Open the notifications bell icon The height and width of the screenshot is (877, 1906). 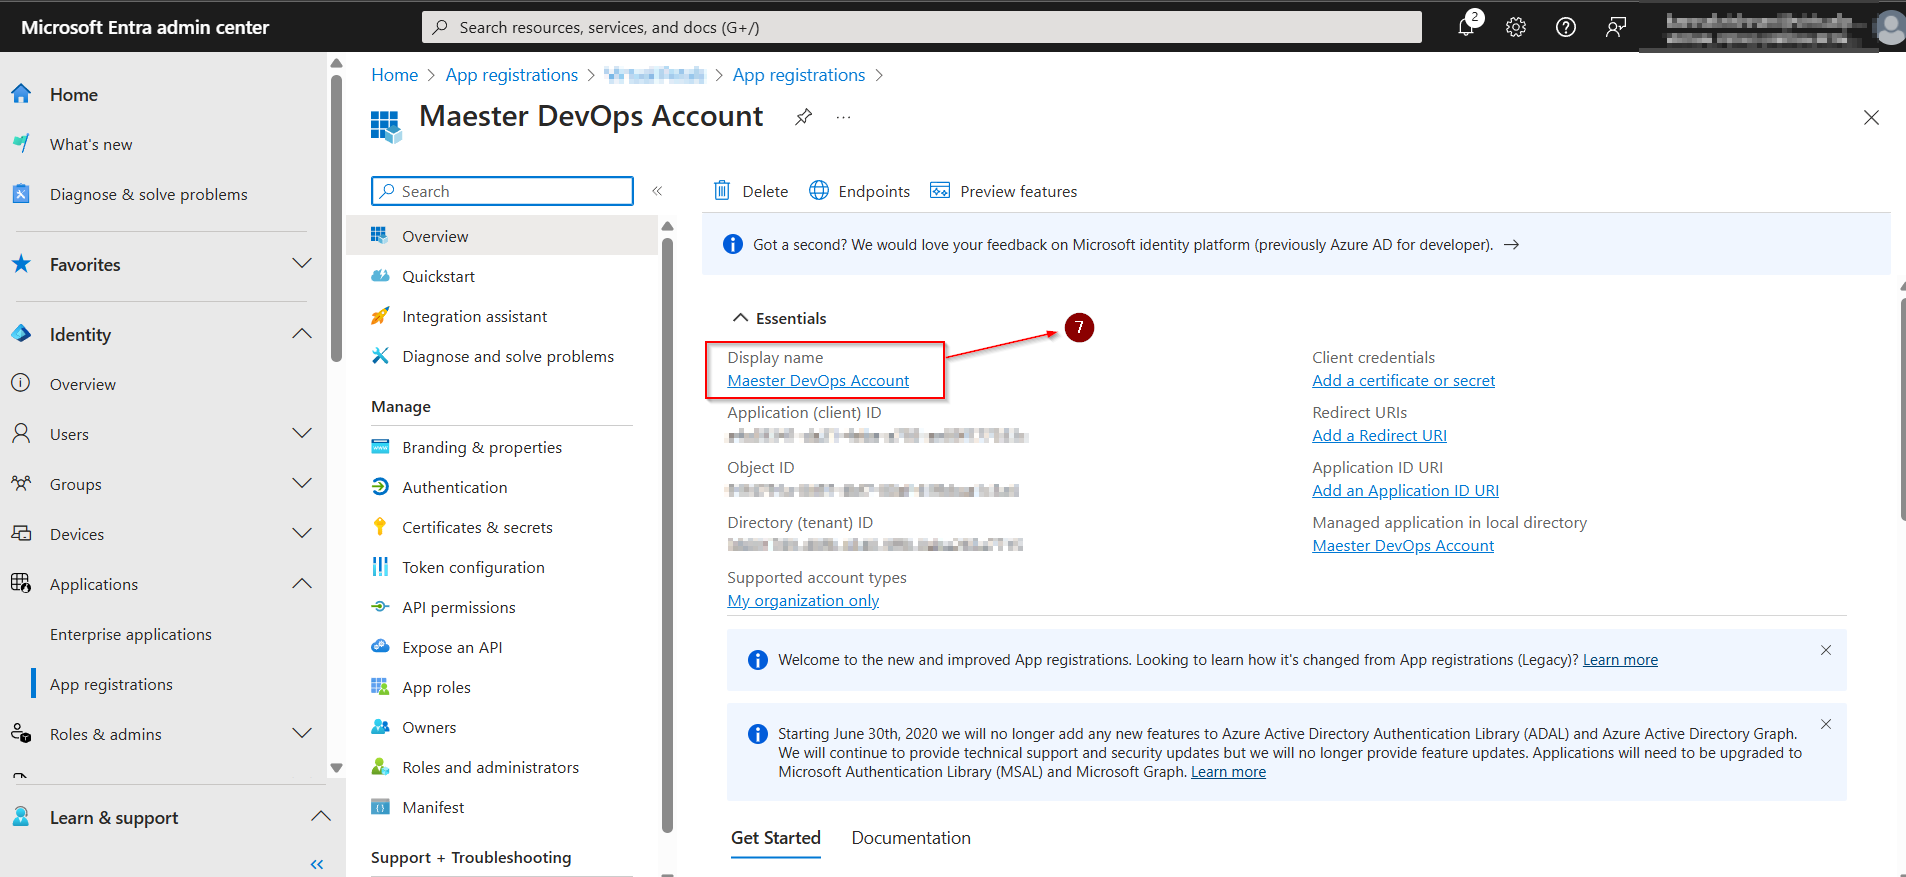coord(1467,27)
